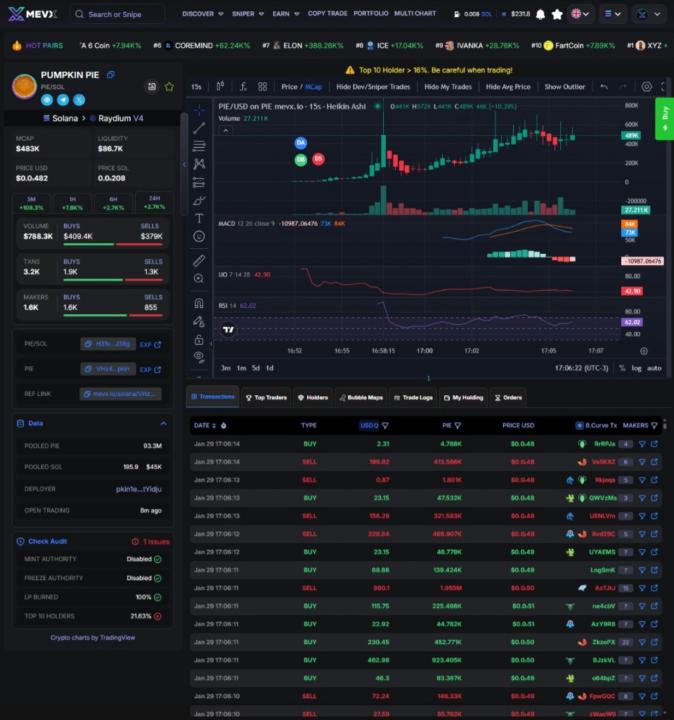The width and height of the screenshot is (674, 720).
Task: Toggle Hide Avg Price option
Action: 508,87
